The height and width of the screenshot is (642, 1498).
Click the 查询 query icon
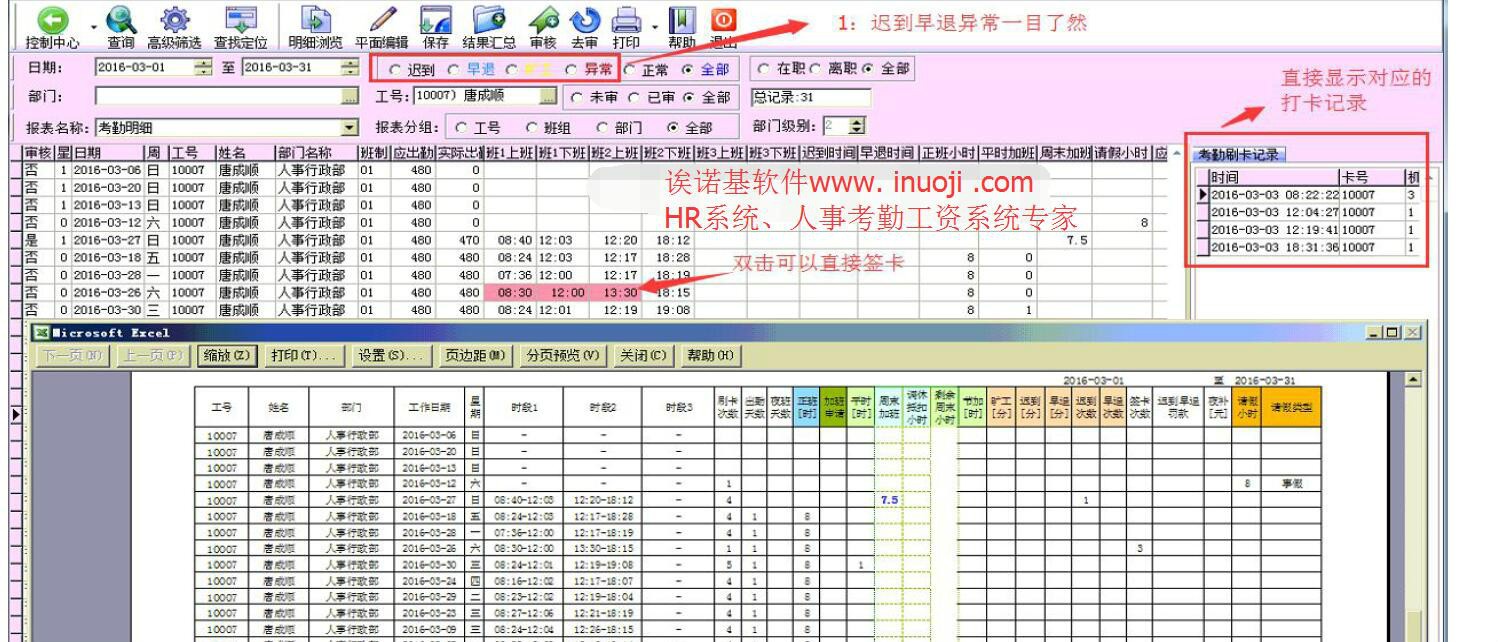click(x=119, y=22)
